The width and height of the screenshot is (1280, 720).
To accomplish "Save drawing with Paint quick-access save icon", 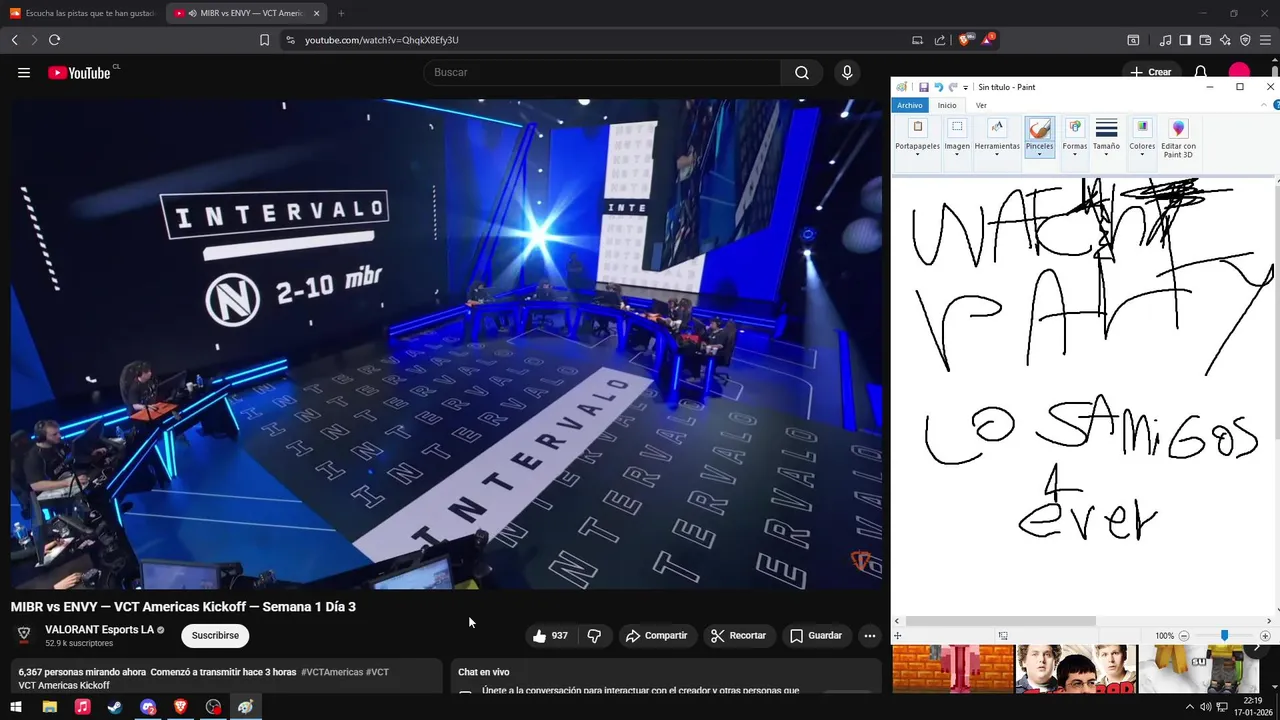I will coord(924,87).
